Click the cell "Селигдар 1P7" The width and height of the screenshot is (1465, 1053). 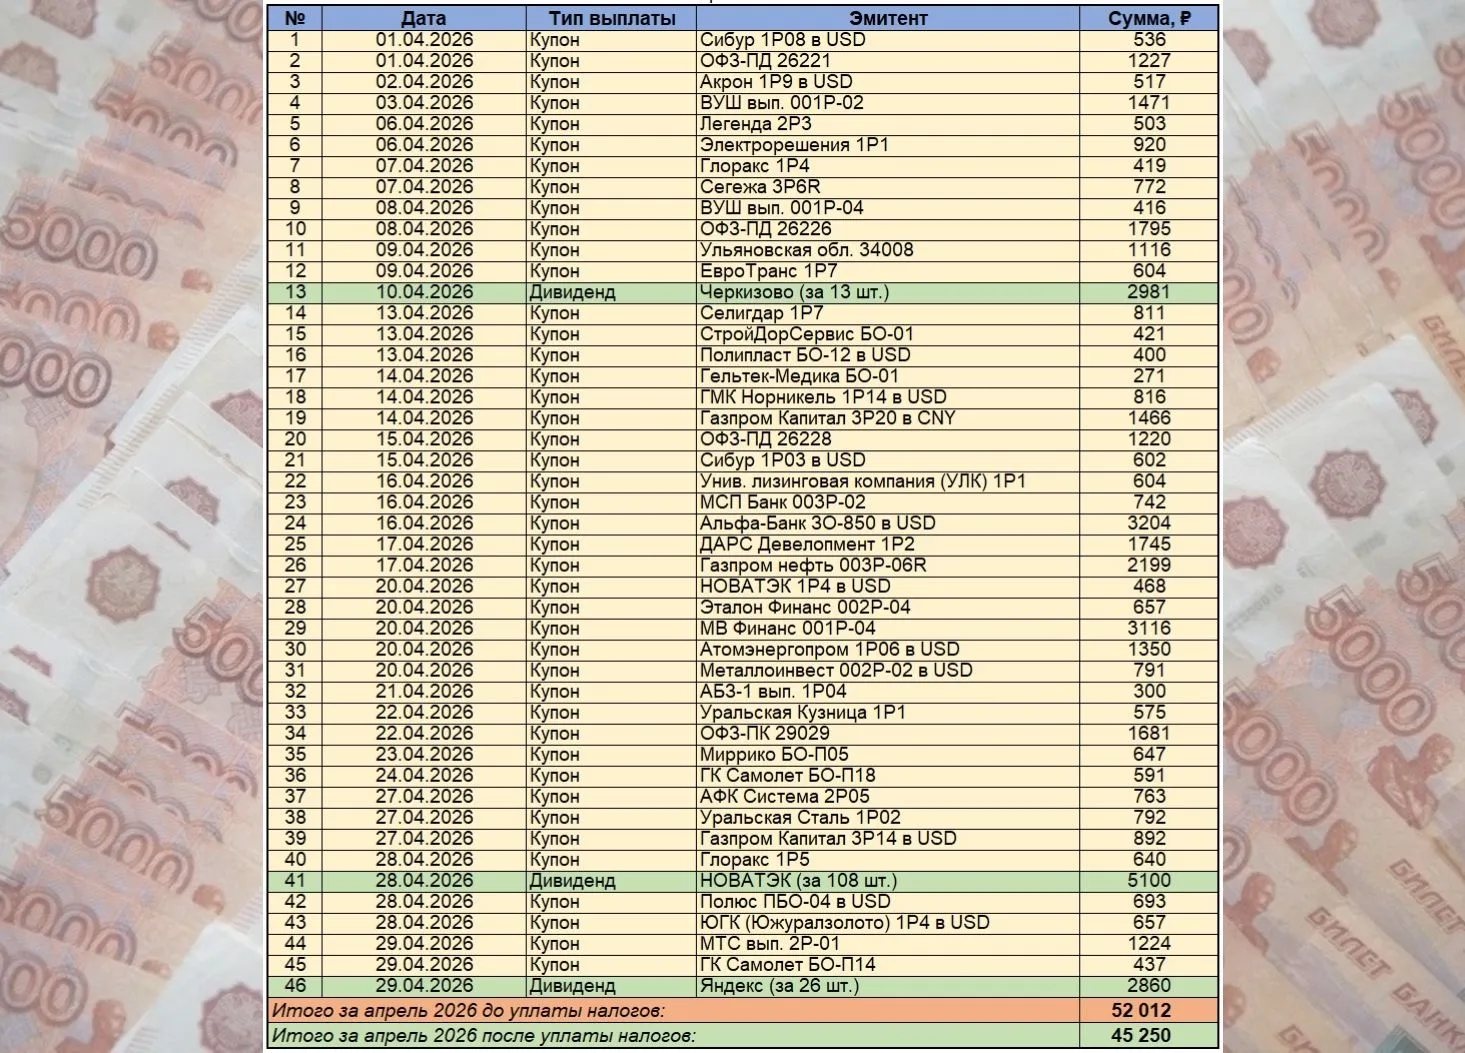point(888,313)
